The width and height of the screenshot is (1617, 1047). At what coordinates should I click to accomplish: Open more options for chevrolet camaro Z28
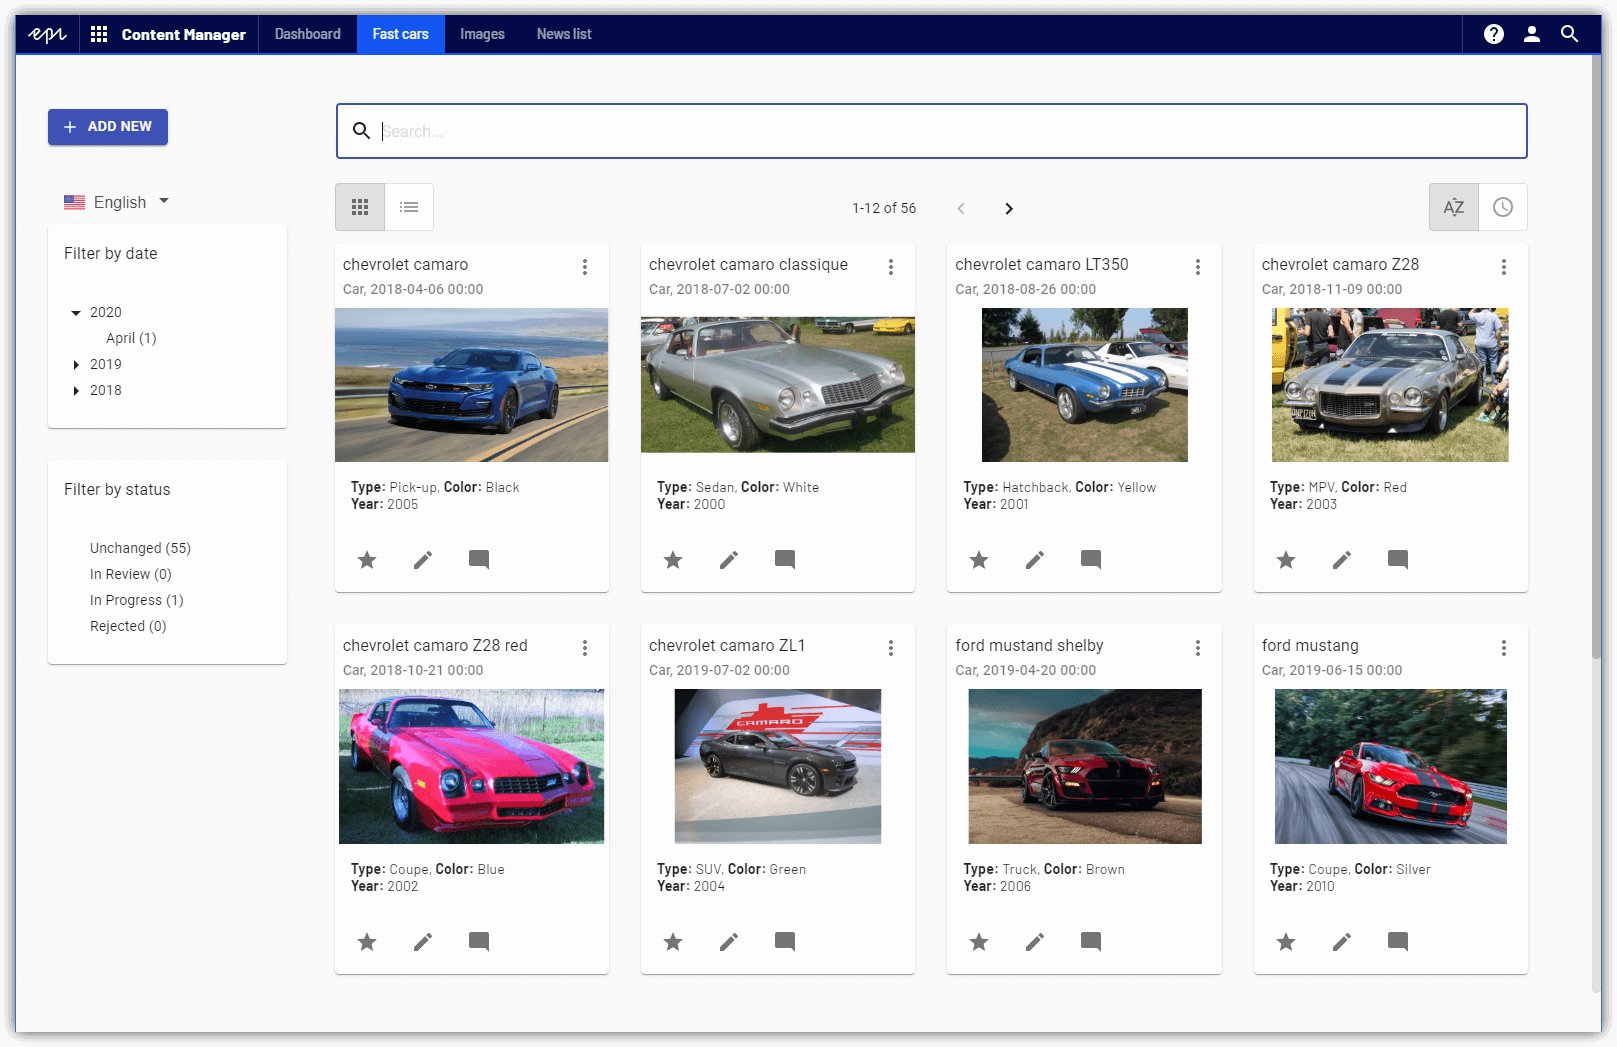pyautogui.click(x=1503, y=267)
